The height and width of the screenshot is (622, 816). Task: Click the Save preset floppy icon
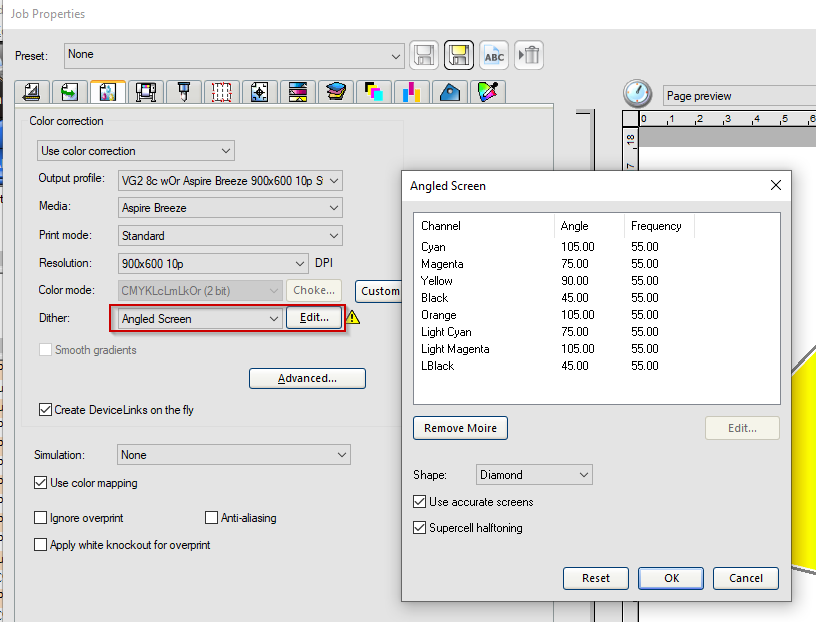(x=424, y=55)
